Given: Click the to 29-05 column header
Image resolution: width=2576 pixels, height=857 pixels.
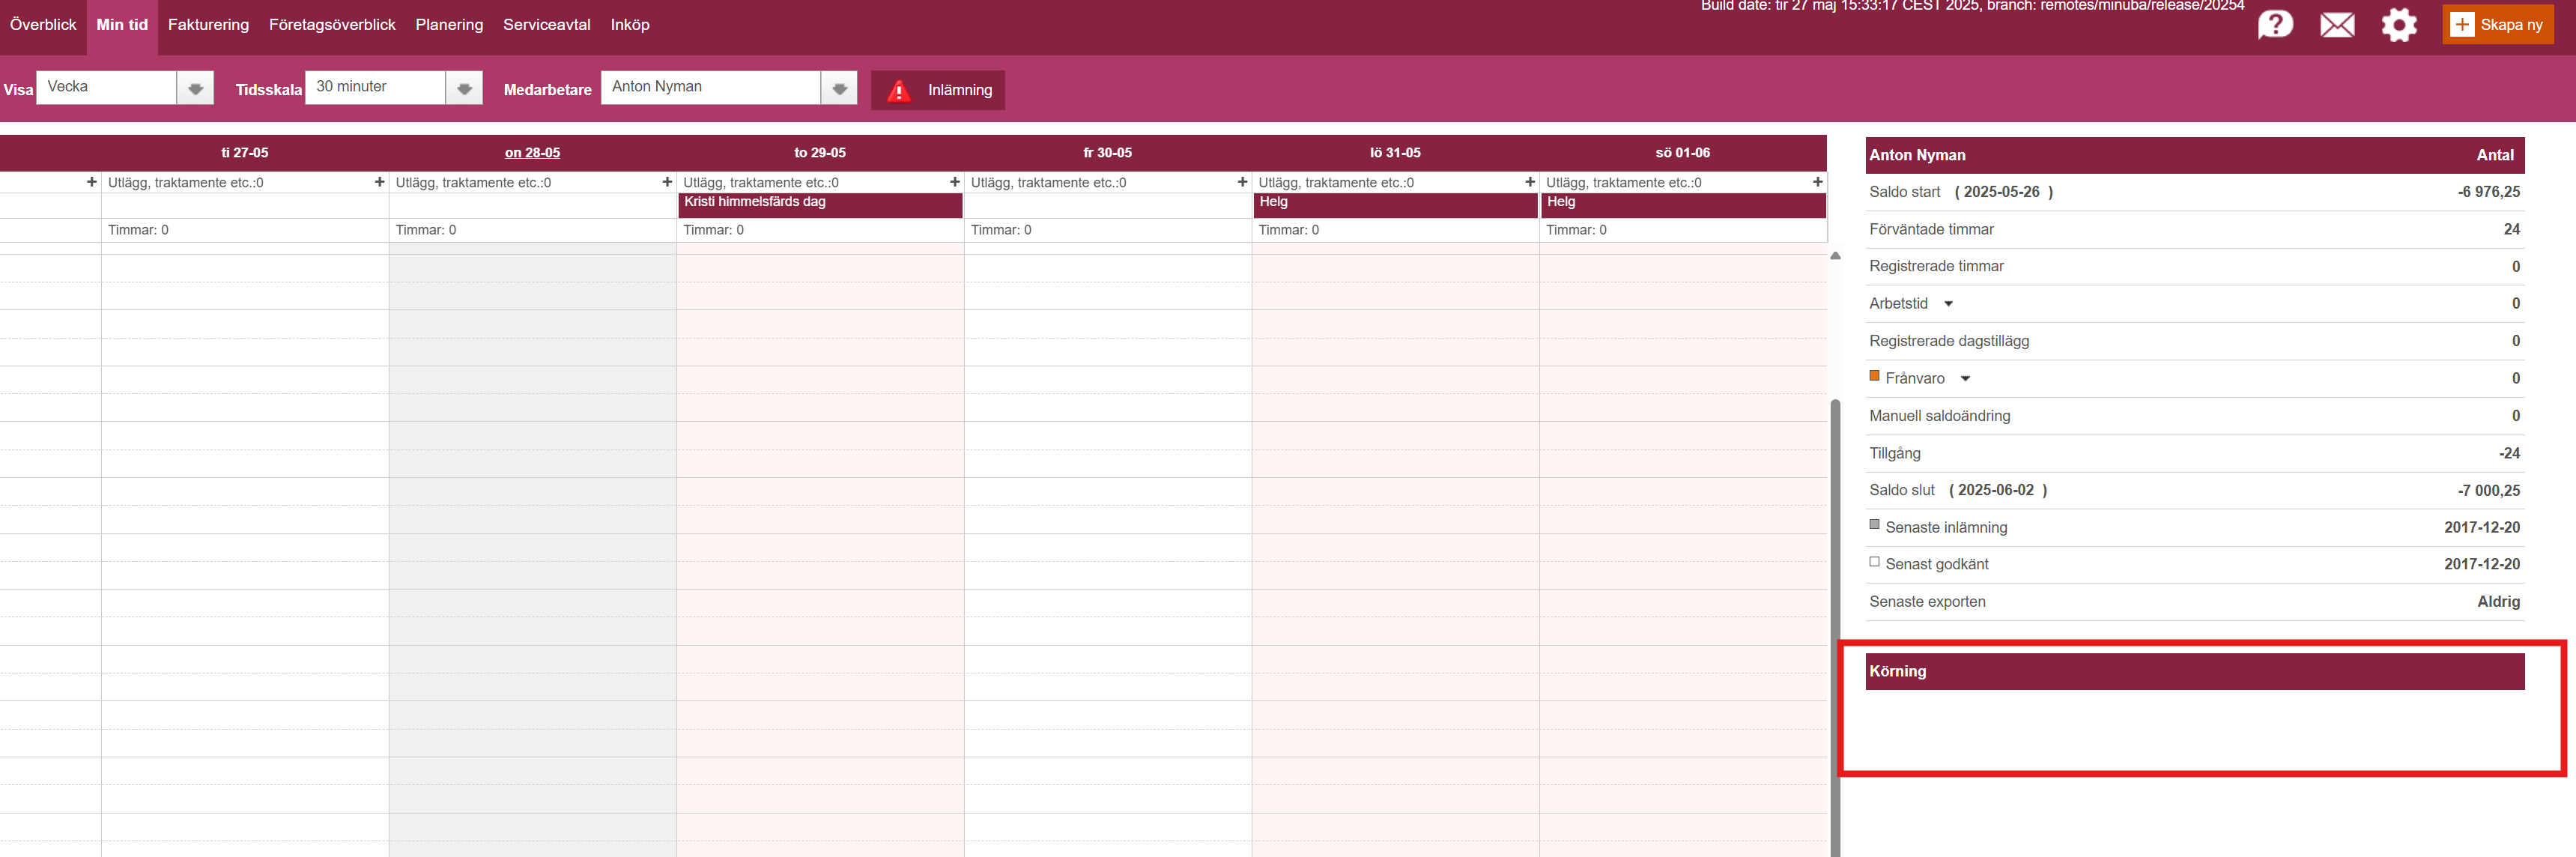Looking at the screenshot, I should 820,153.
